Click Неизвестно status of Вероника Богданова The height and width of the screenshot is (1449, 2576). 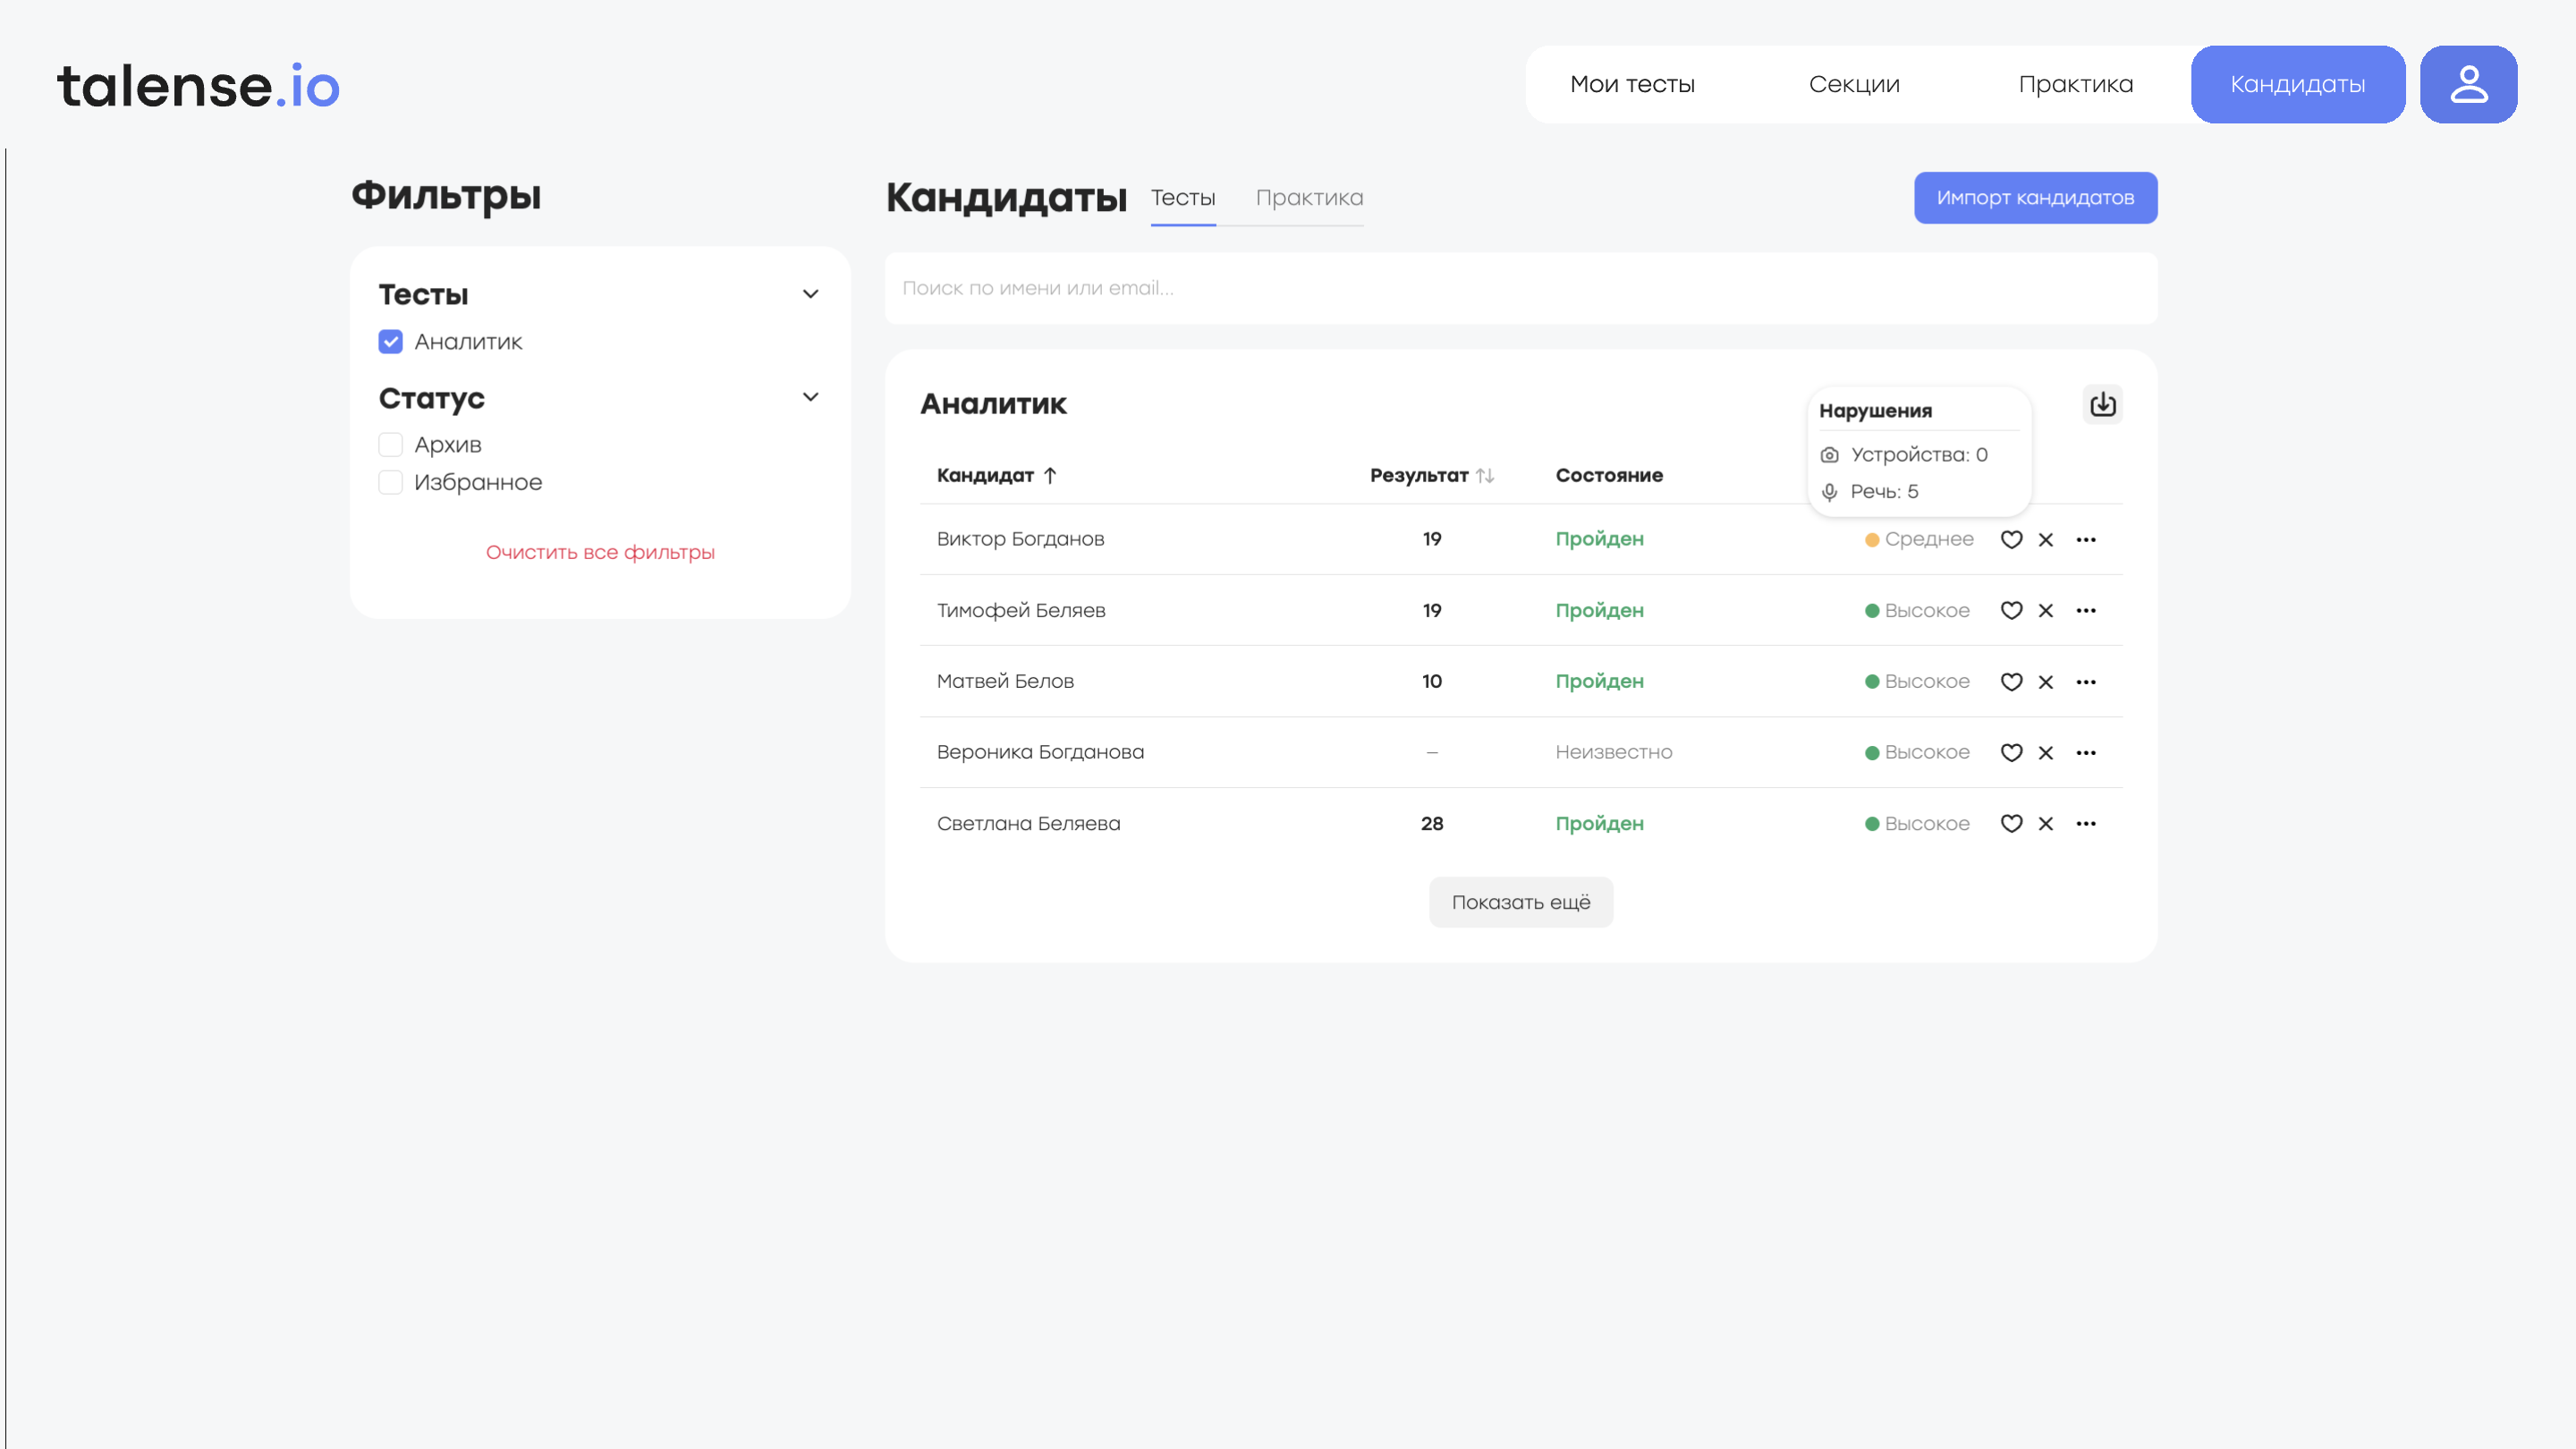click(1613, 752)
